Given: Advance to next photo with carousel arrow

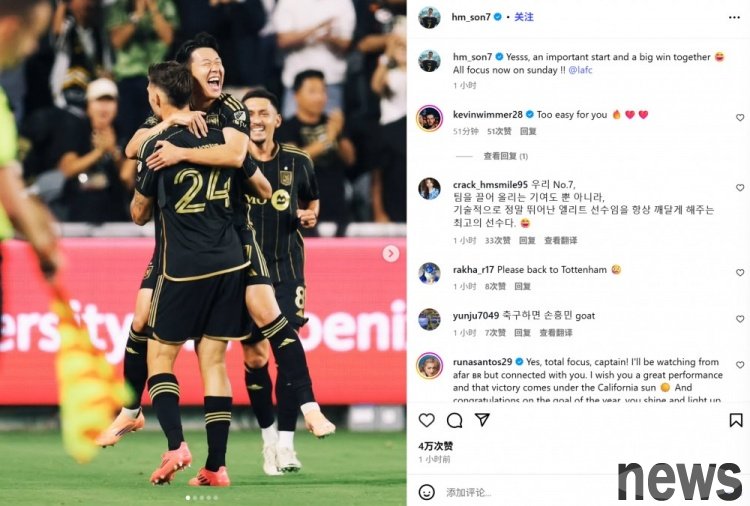Looking at the screenshot, I should (391, 253).
